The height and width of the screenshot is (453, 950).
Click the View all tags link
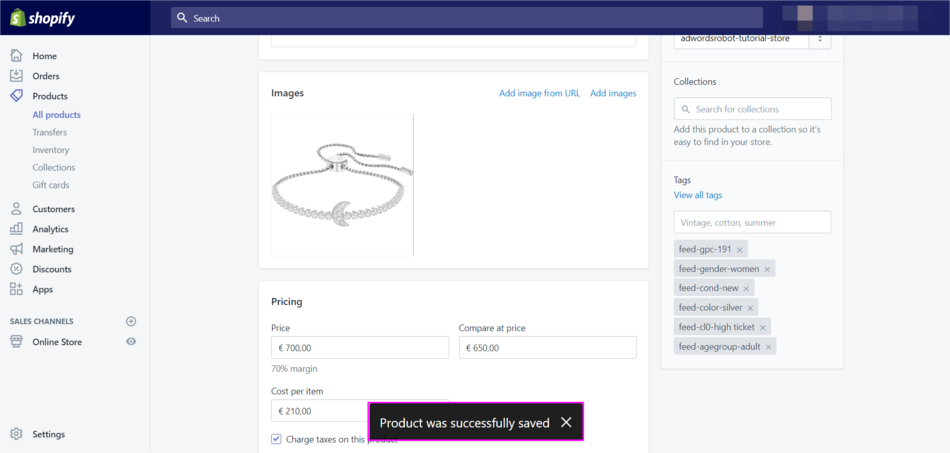point(698,195)
